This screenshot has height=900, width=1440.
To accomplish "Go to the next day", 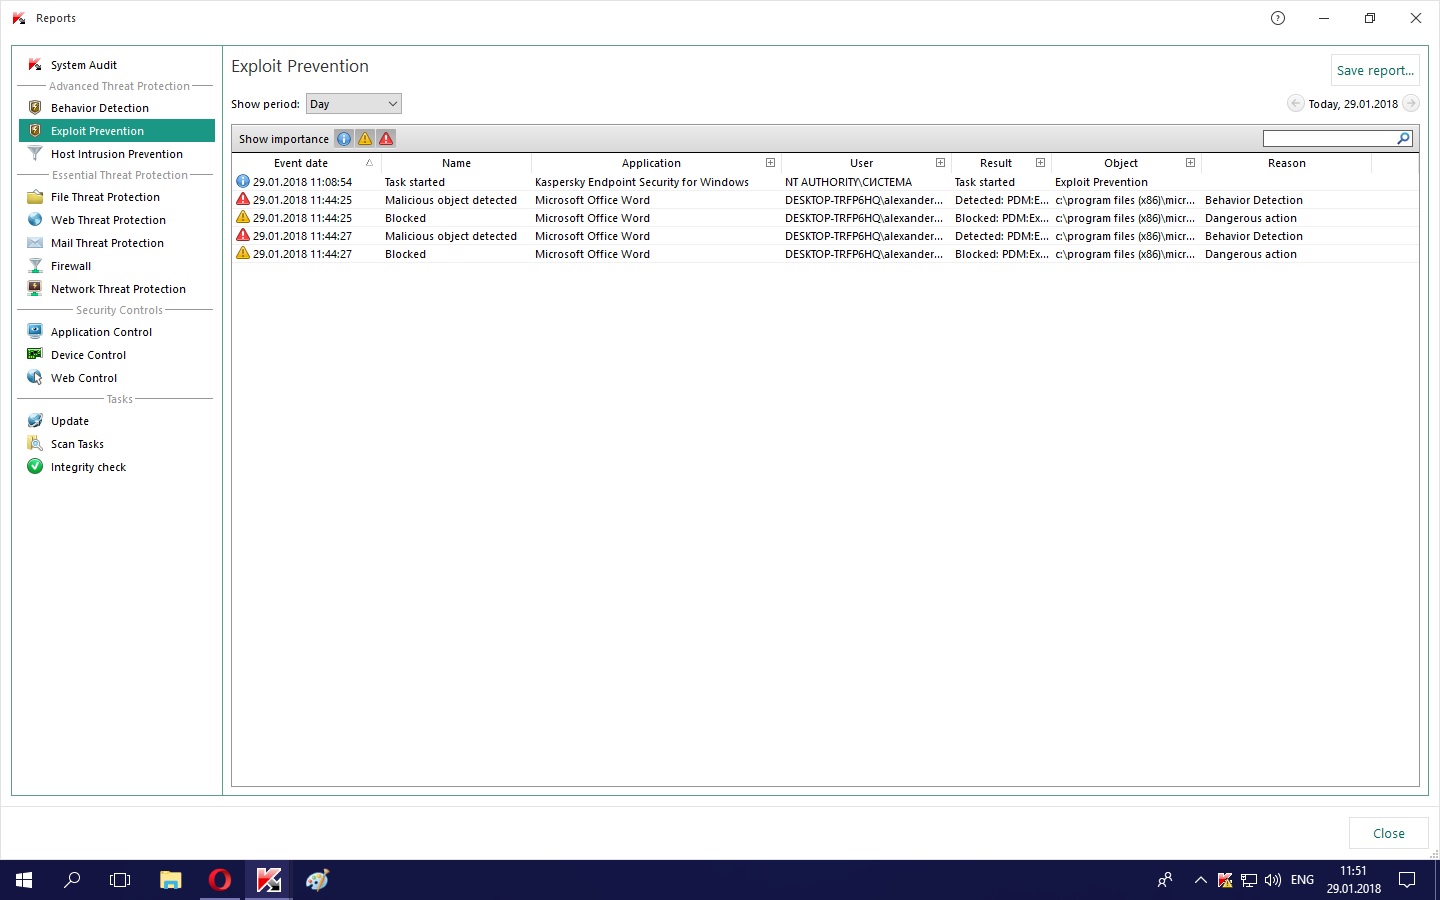I will click(x=1411, y=103).
